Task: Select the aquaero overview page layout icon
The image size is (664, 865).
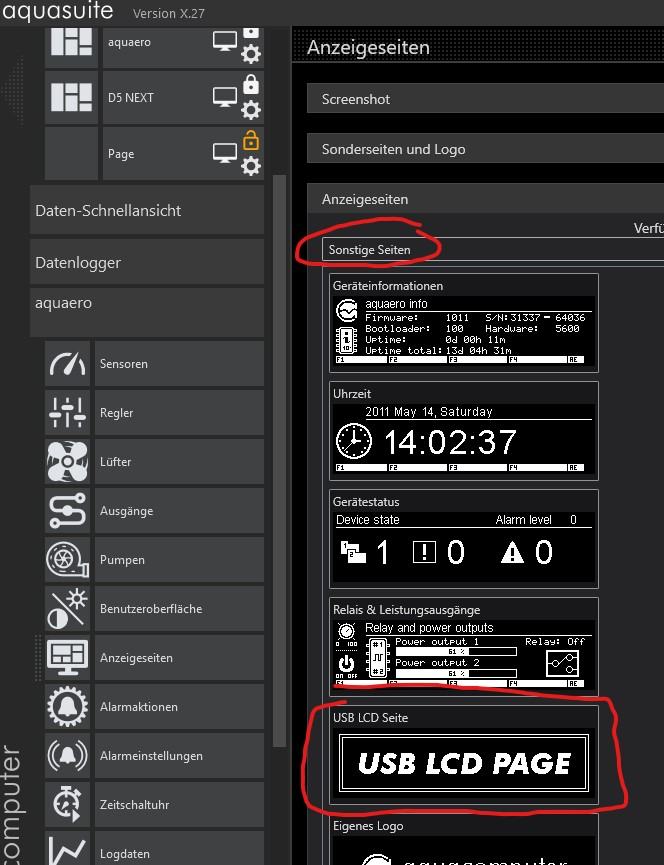Action: coord(71,43)
